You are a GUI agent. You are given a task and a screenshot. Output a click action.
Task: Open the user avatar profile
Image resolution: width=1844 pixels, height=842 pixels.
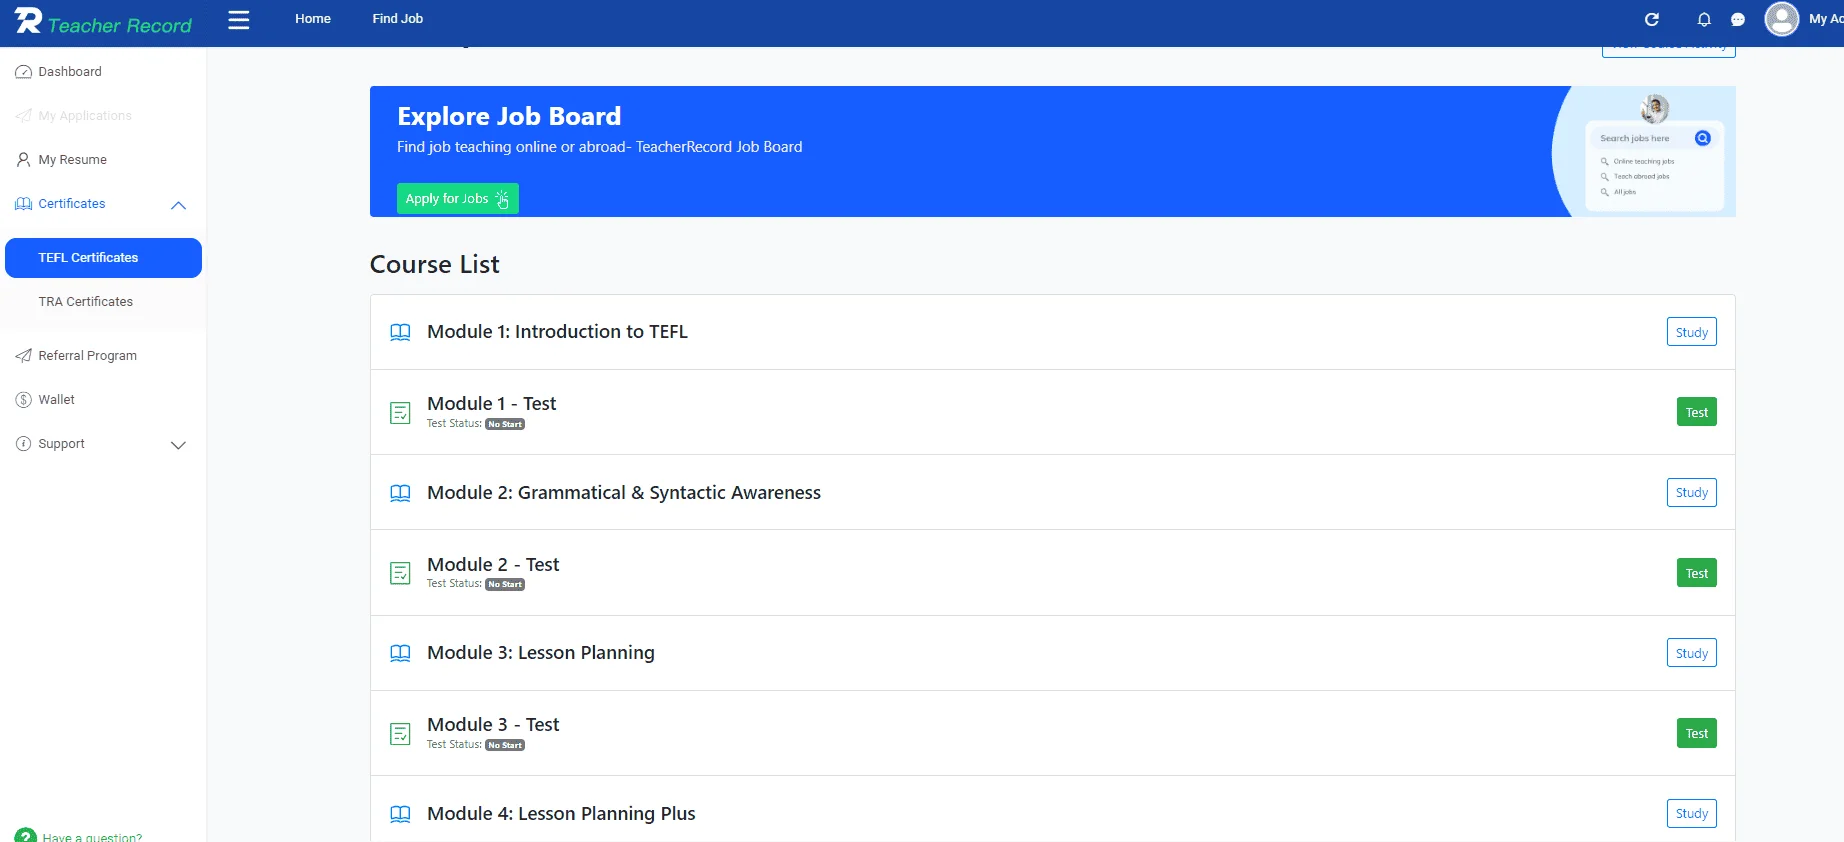pos(1781,19)
